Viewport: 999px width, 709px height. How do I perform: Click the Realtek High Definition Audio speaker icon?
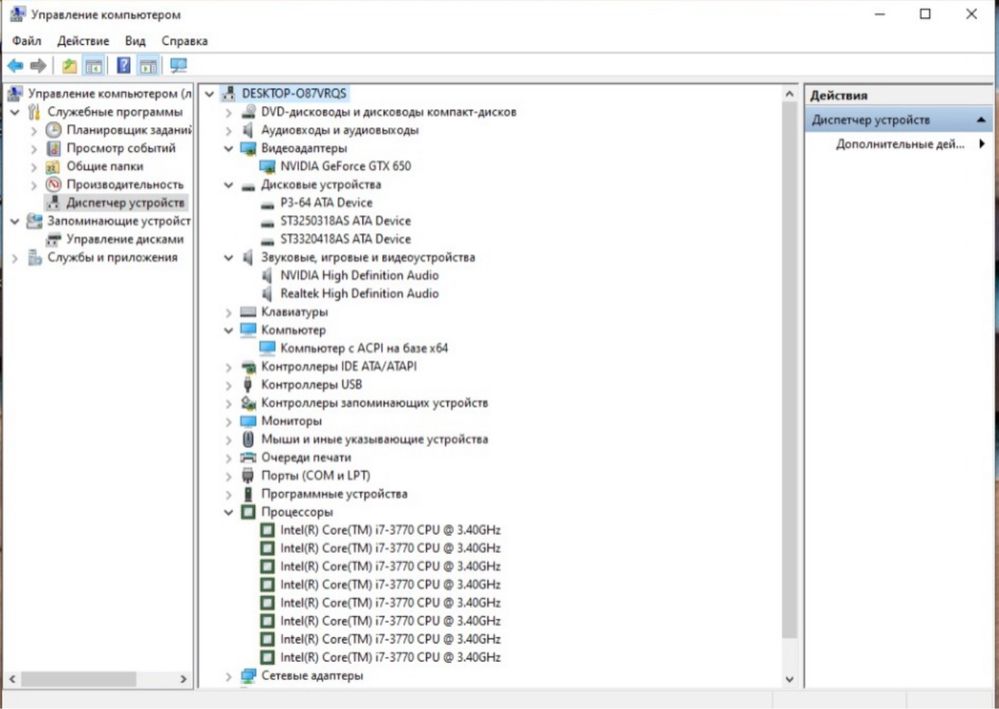pyautogui.click(x=268, y=294)
